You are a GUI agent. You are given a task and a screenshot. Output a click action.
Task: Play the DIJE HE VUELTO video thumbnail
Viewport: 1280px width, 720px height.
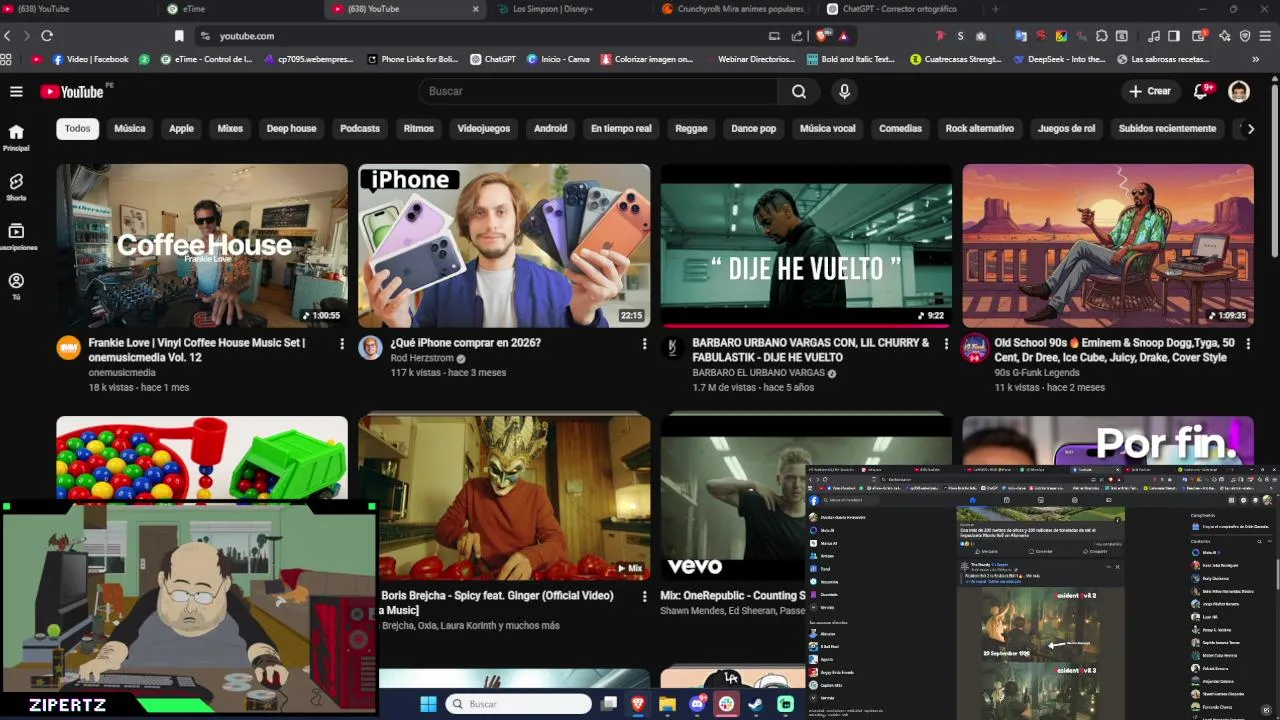(x=806, y=246)
